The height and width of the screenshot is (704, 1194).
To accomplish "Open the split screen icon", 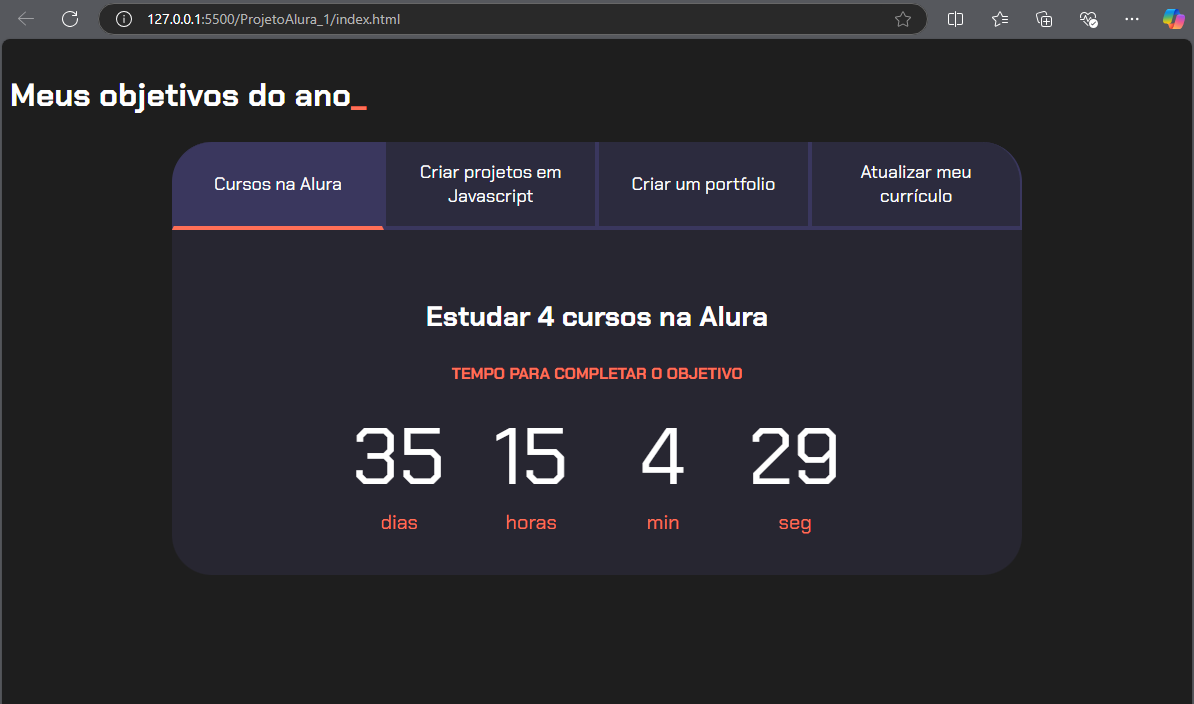I will (x=955, y=18).
